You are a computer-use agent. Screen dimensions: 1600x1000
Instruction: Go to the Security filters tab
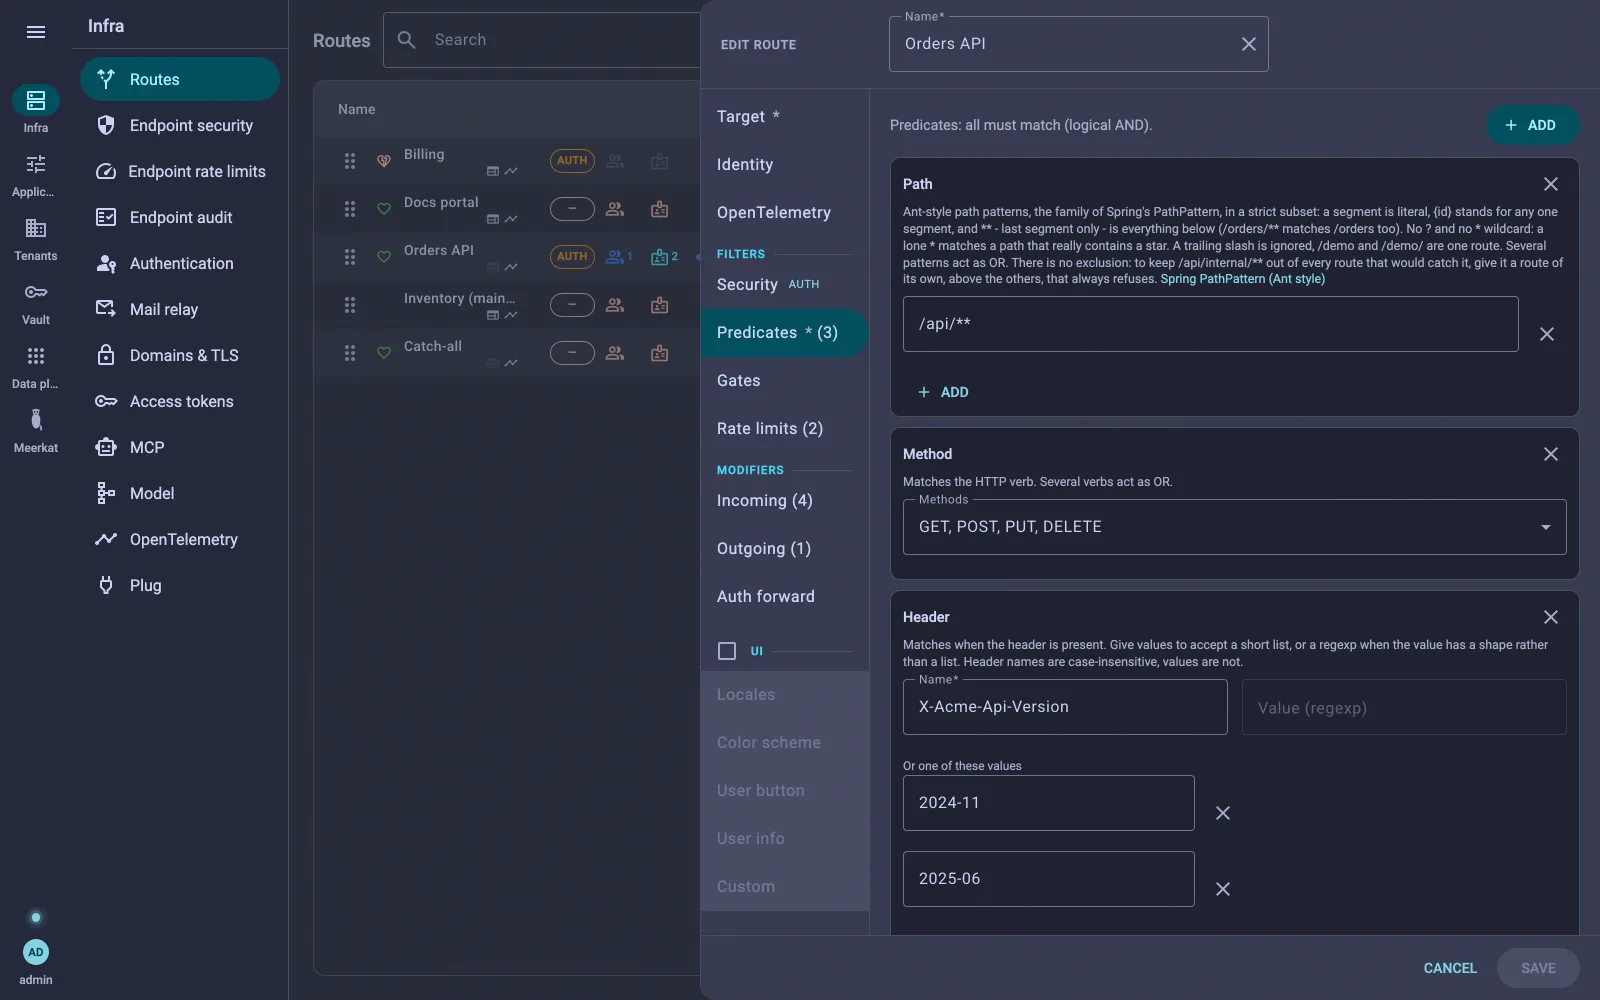tap(784, 285)
